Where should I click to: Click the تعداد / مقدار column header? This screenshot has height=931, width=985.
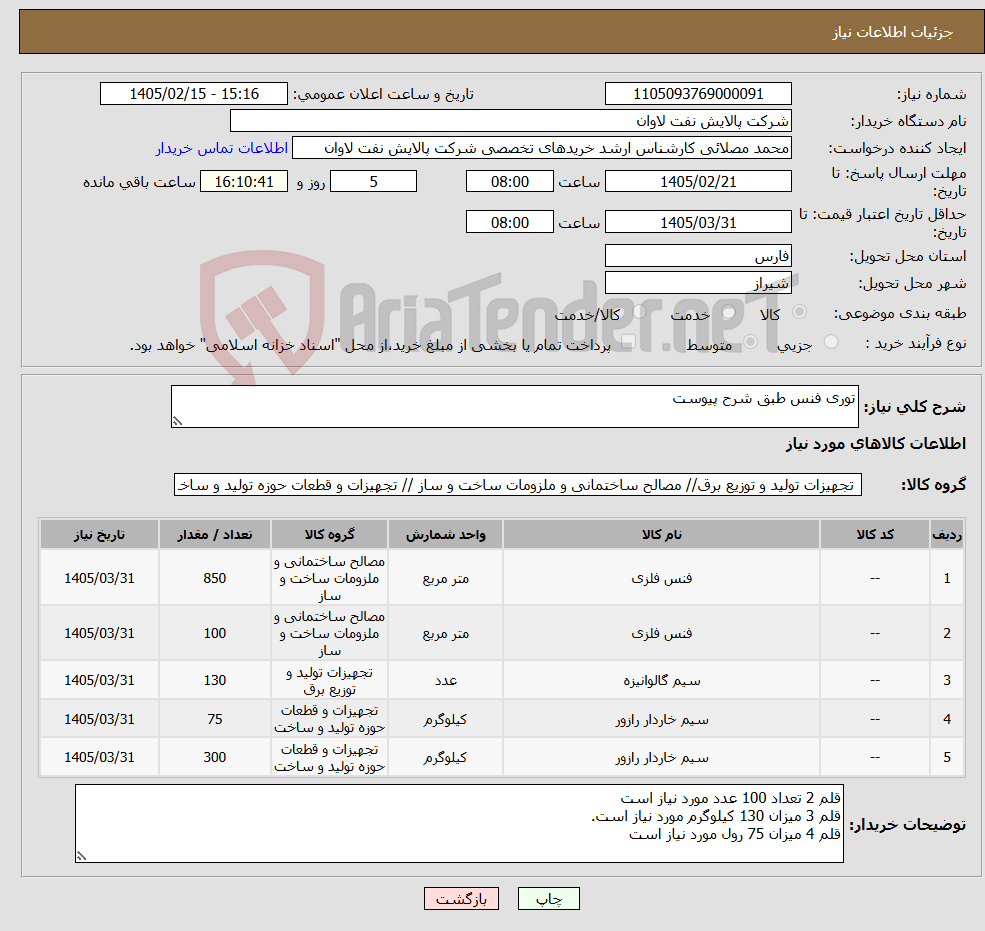(x=215, y=534)
